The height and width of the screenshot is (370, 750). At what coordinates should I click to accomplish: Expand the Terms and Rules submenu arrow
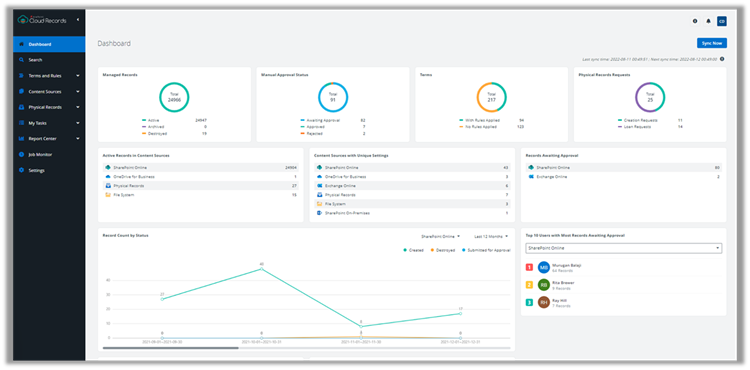[x=77, y=76]
